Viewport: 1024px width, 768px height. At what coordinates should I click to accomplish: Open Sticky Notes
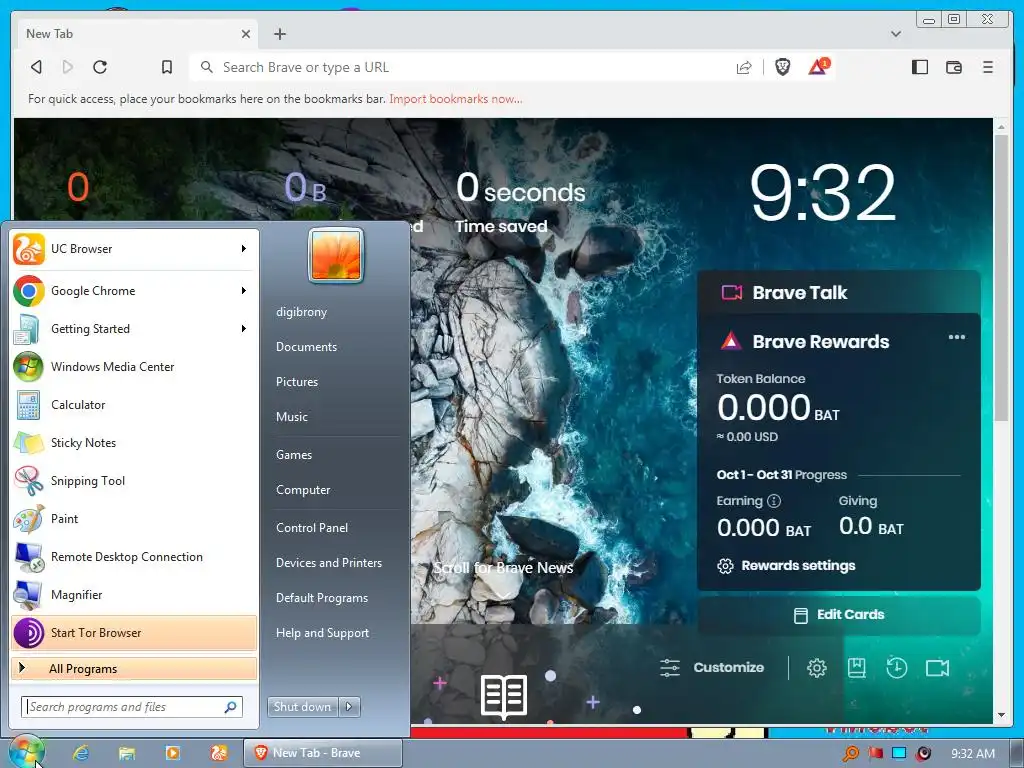(x=134, y=443)
